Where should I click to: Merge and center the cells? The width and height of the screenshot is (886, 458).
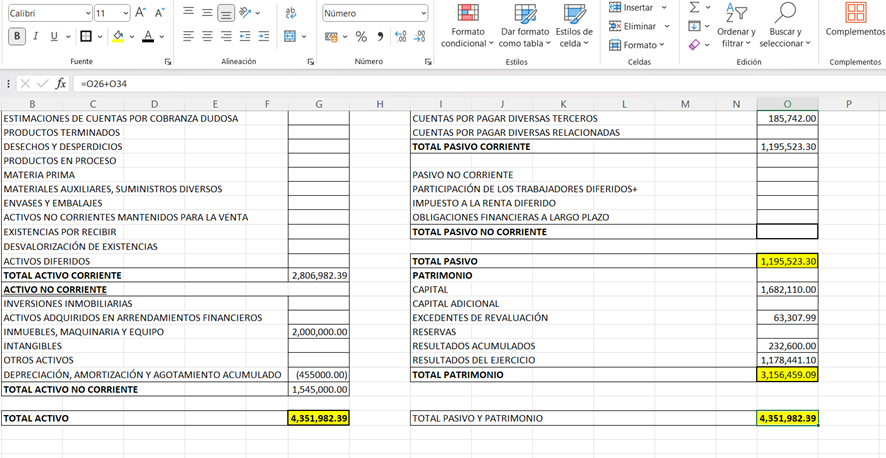tap(289, 36)
